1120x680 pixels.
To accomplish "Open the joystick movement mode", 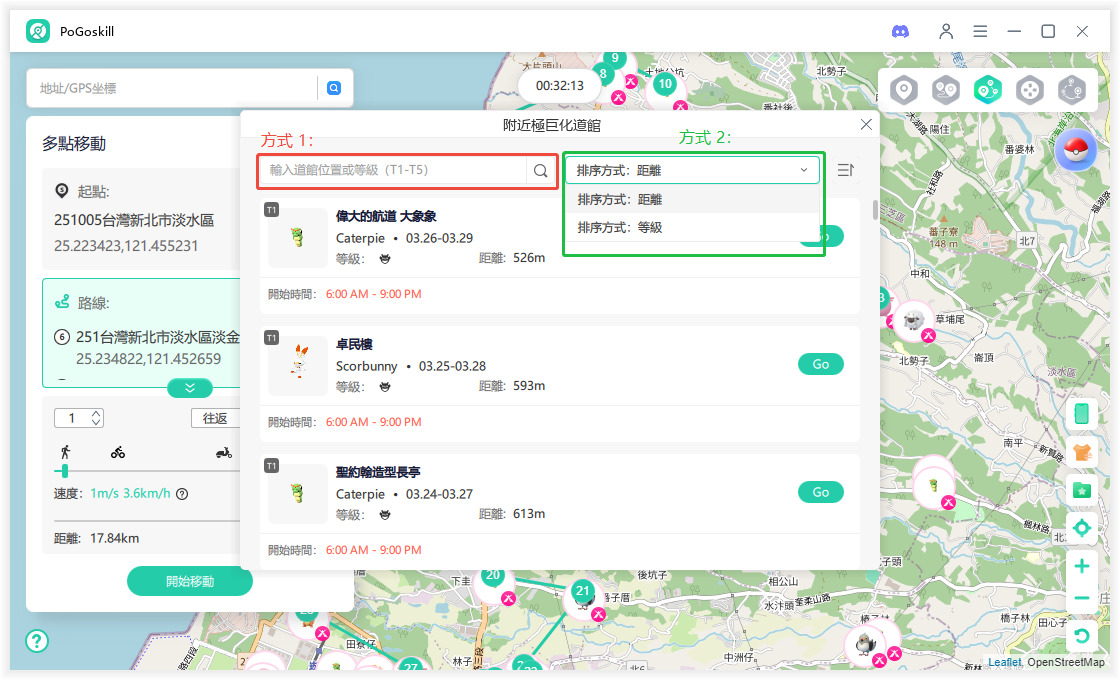I will pos(1030,89).
